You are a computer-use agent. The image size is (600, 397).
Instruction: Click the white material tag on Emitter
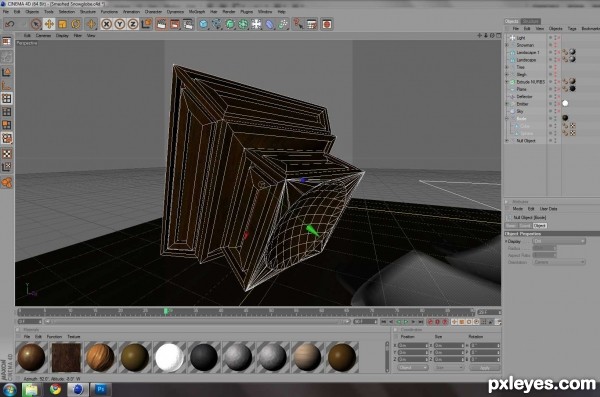(565, 103)
